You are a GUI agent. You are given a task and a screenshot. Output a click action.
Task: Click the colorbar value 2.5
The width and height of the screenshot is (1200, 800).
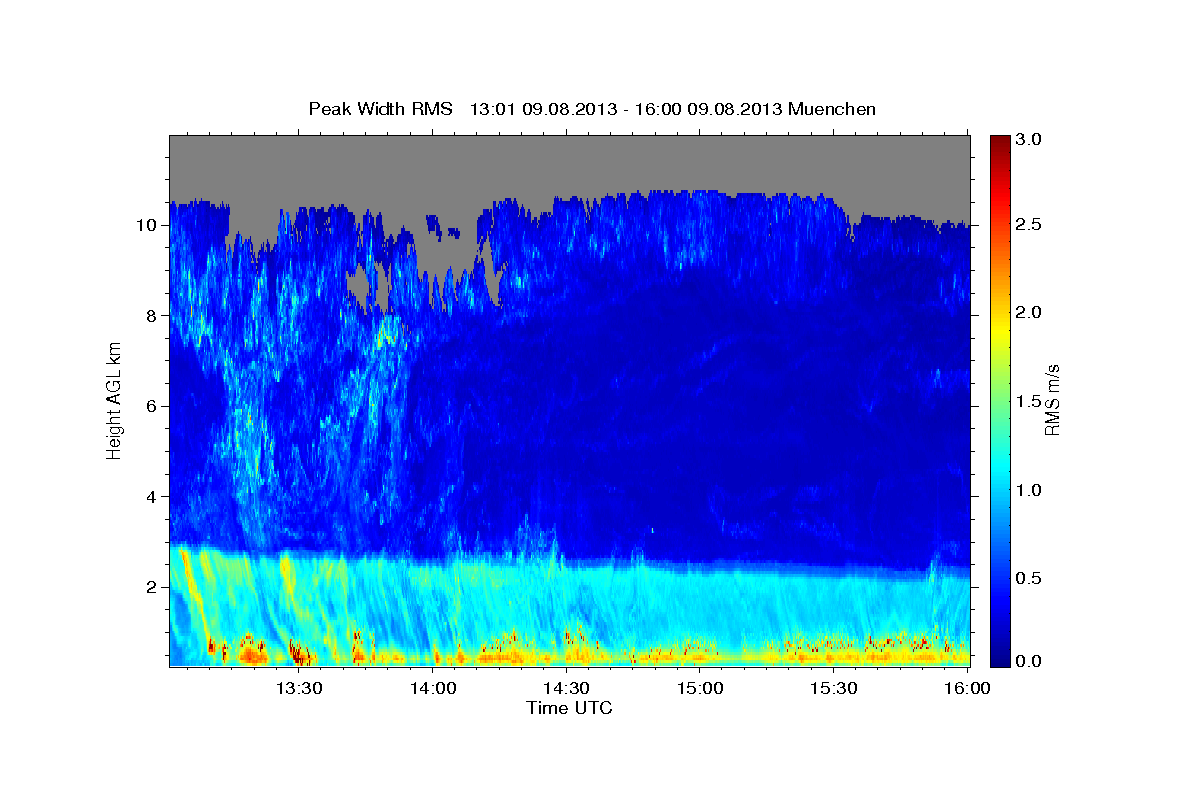pos(1030,225)
